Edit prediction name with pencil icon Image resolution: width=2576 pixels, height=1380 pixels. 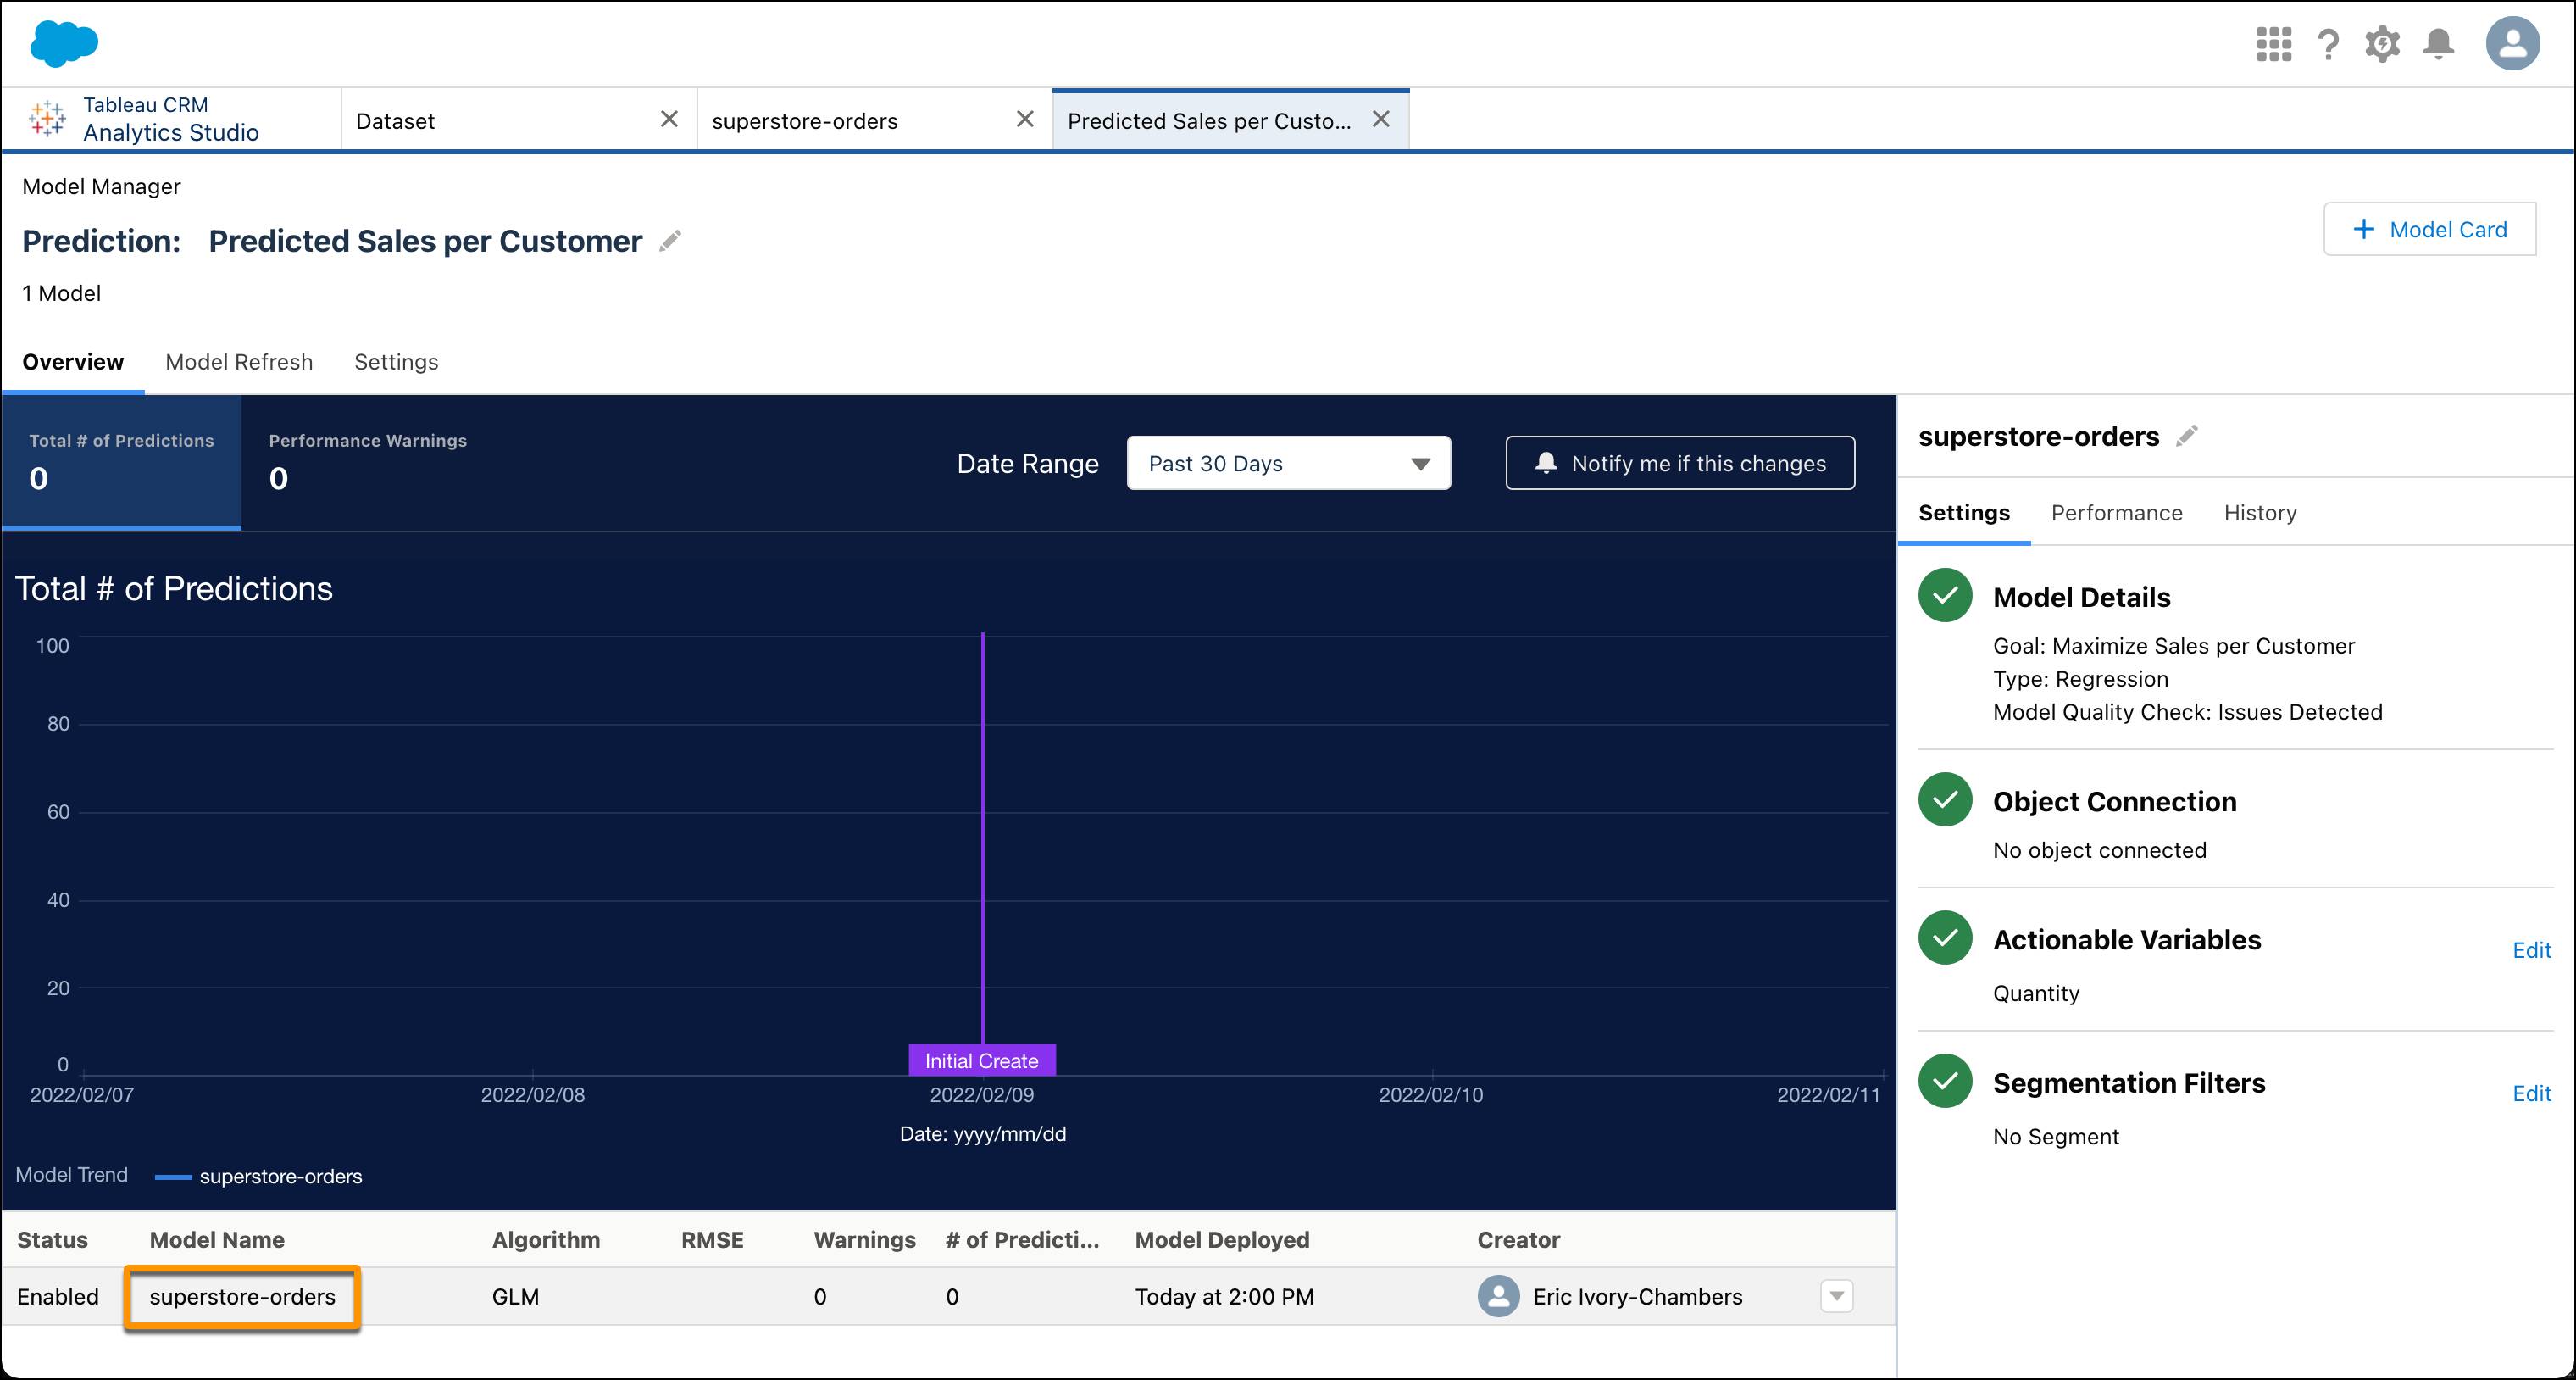tap(670, 240)
